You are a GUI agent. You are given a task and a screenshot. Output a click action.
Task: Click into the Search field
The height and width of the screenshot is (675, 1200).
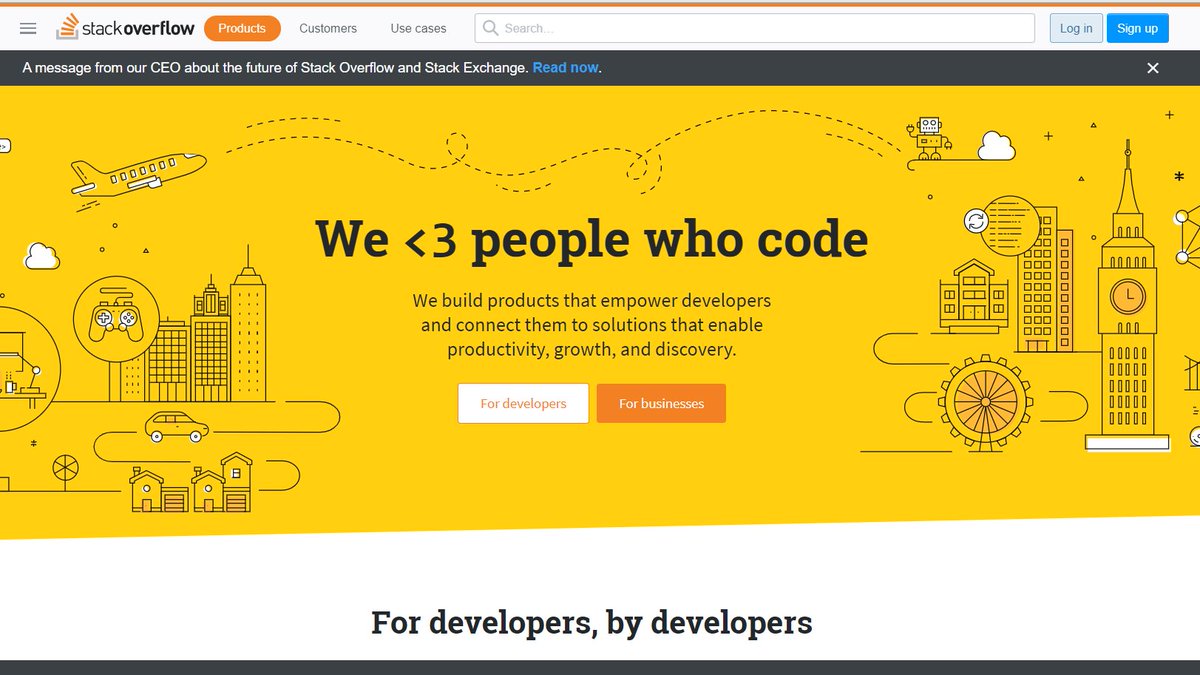pos(755,28)
